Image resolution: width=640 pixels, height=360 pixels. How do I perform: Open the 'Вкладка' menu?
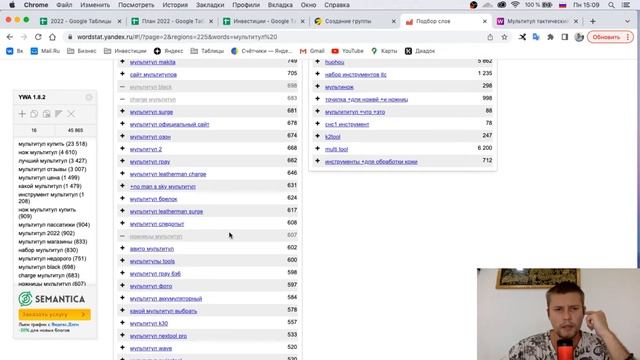point(280,5)
